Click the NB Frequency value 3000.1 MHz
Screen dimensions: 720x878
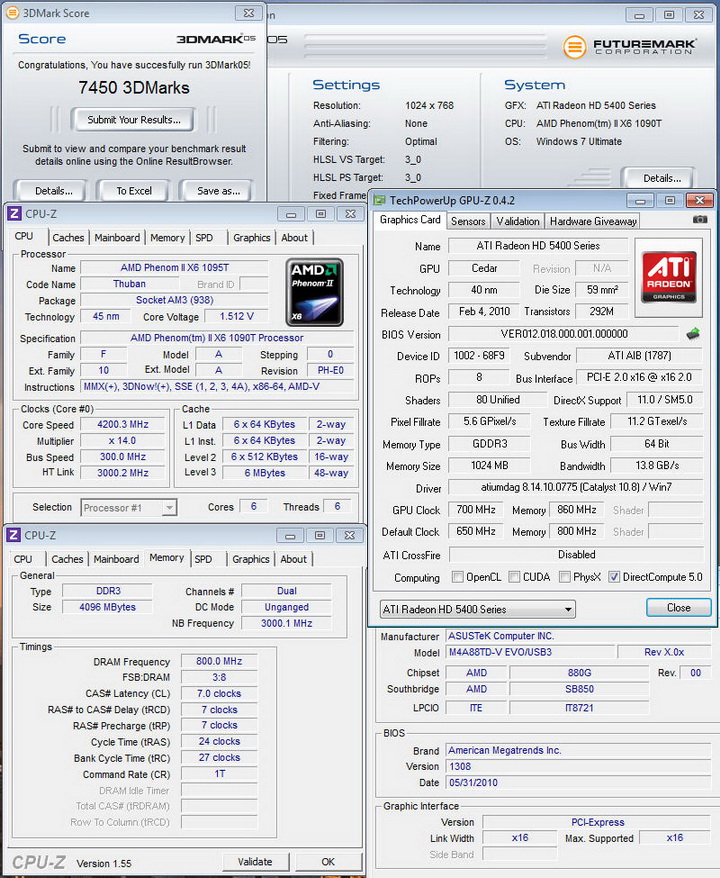click(287, 623)
